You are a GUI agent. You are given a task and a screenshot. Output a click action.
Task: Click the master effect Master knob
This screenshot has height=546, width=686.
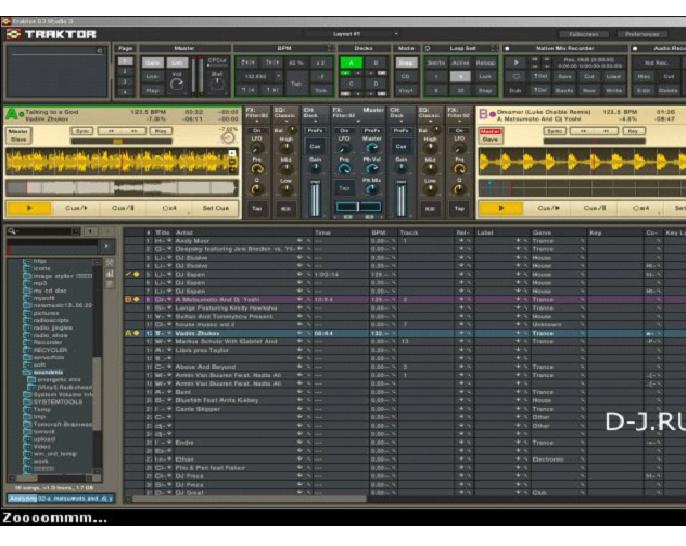click(x=372, y=149)
